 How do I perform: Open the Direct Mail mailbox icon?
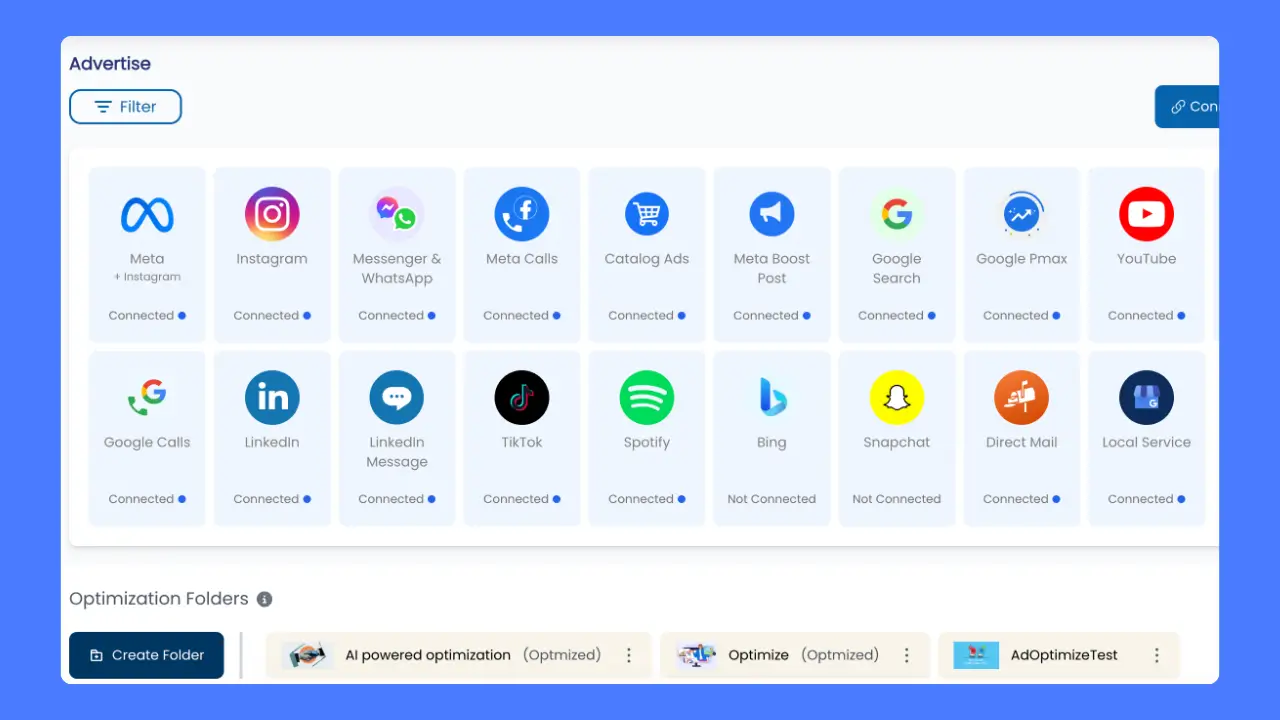(1022, 398)
